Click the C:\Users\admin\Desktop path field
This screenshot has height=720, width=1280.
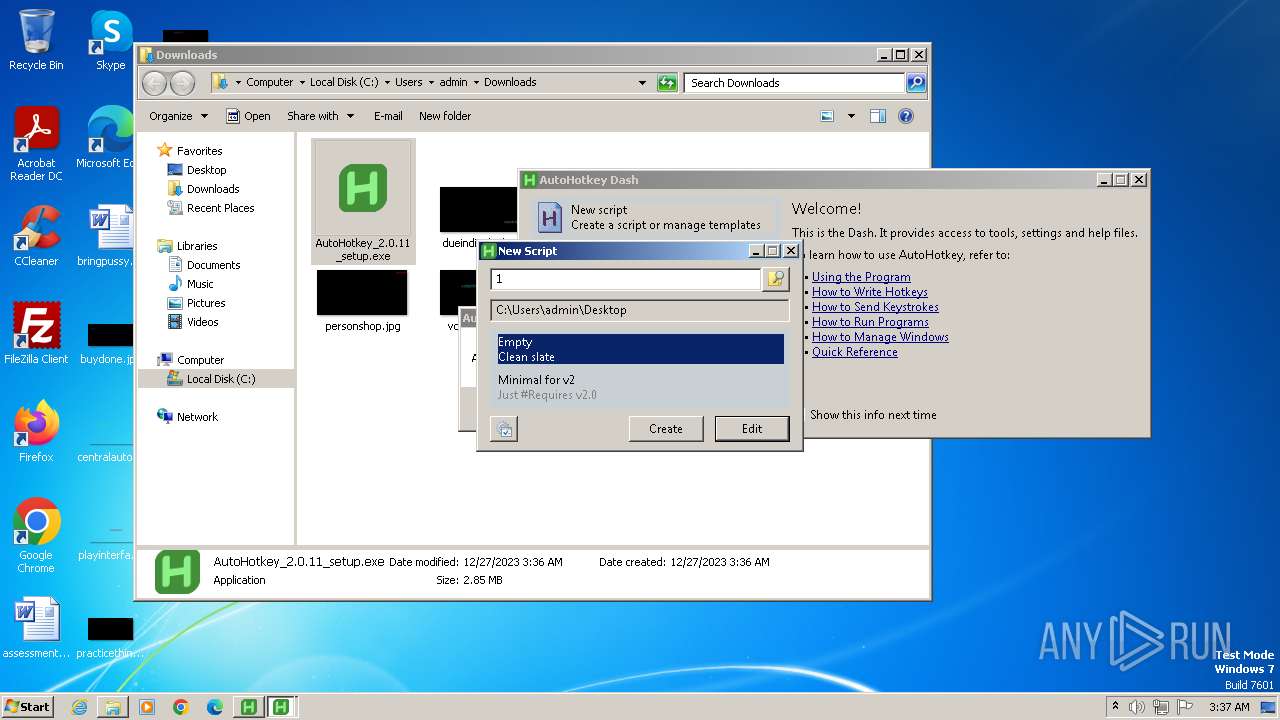pos(640,310)
